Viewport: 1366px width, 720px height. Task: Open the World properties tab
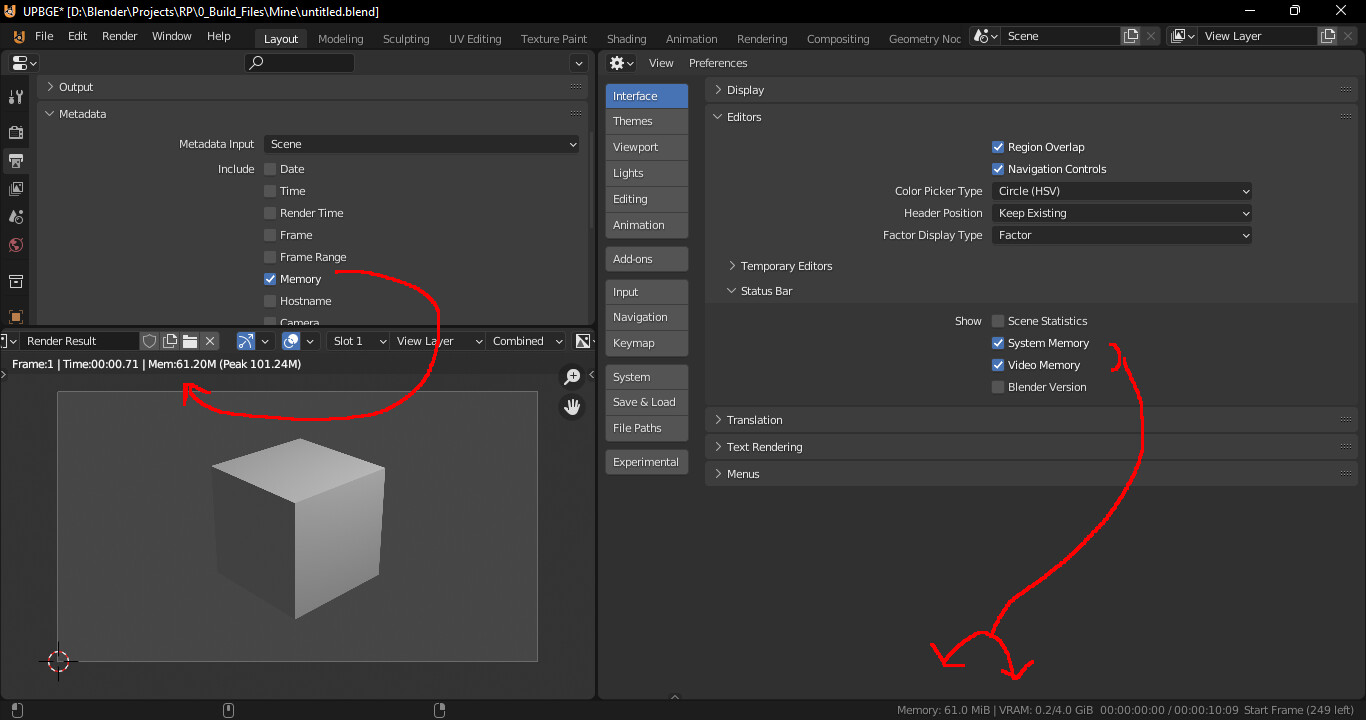[x=15, y=244]
